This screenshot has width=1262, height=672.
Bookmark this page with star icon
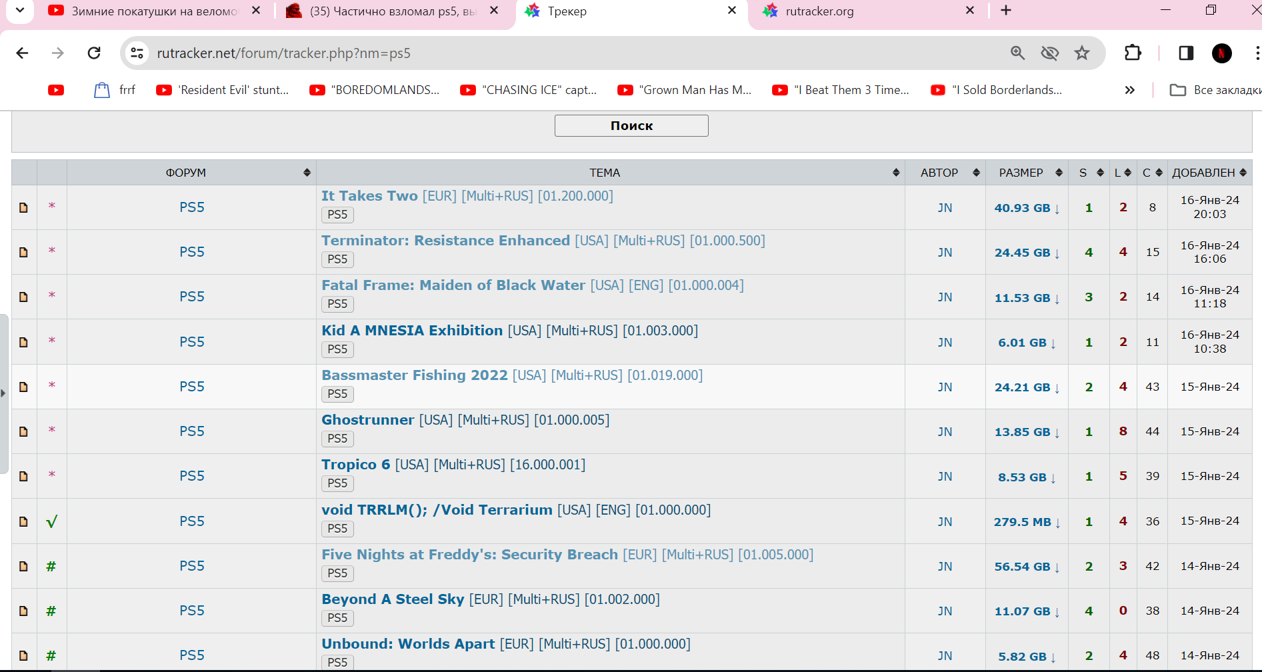tap(1082, 53)
